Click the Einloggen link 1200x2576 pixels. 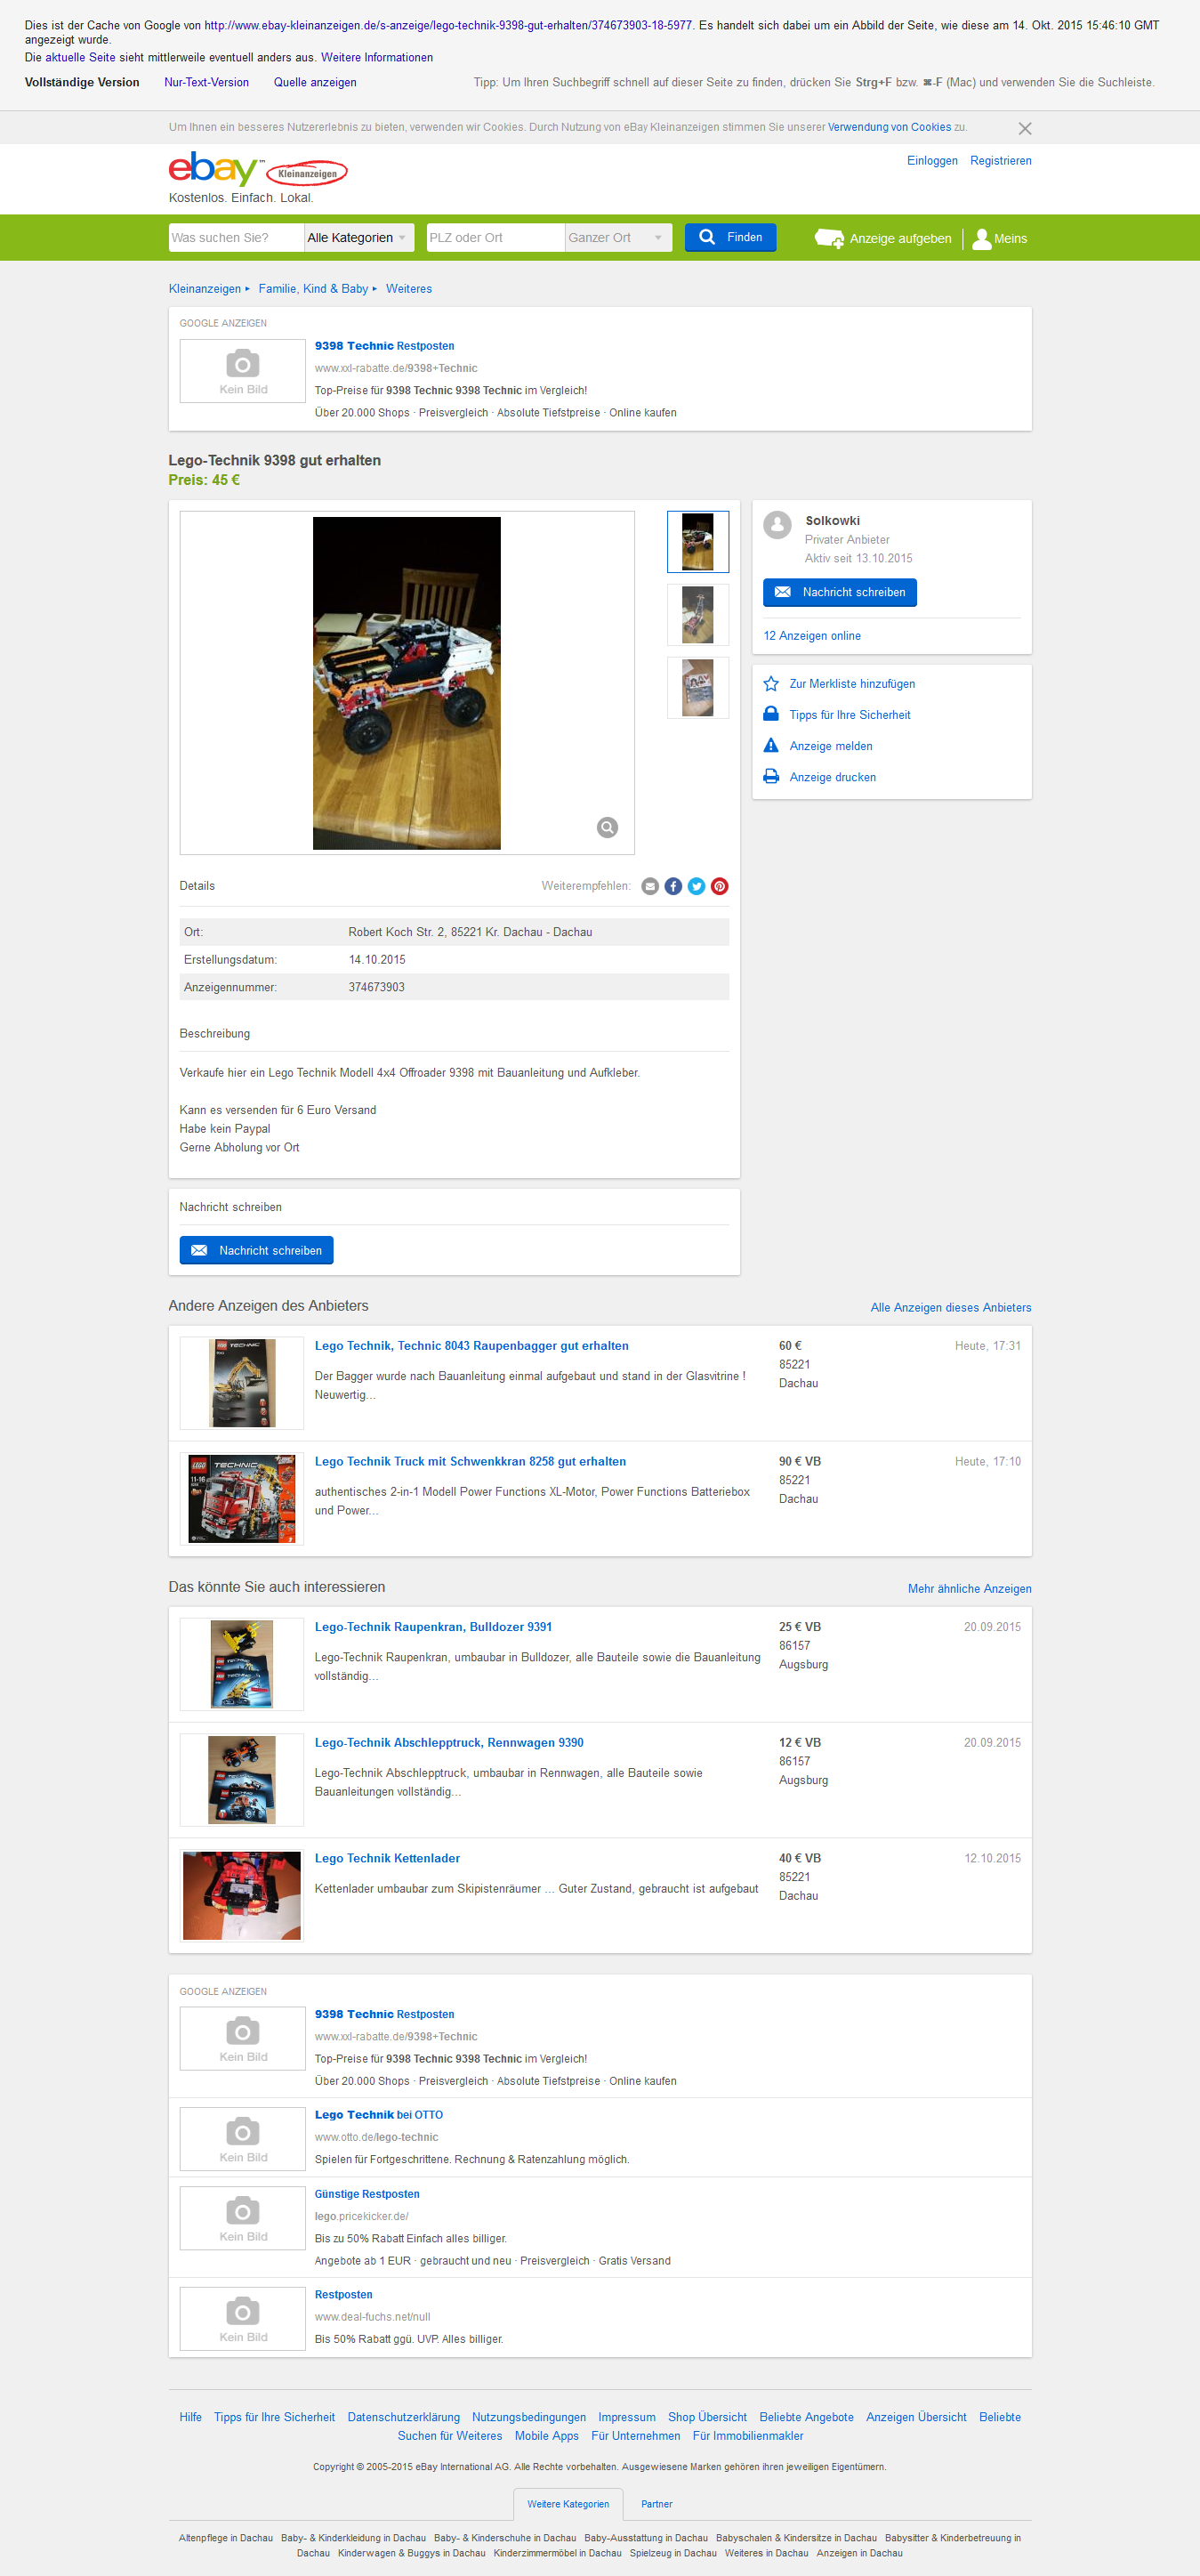(932, 161)
